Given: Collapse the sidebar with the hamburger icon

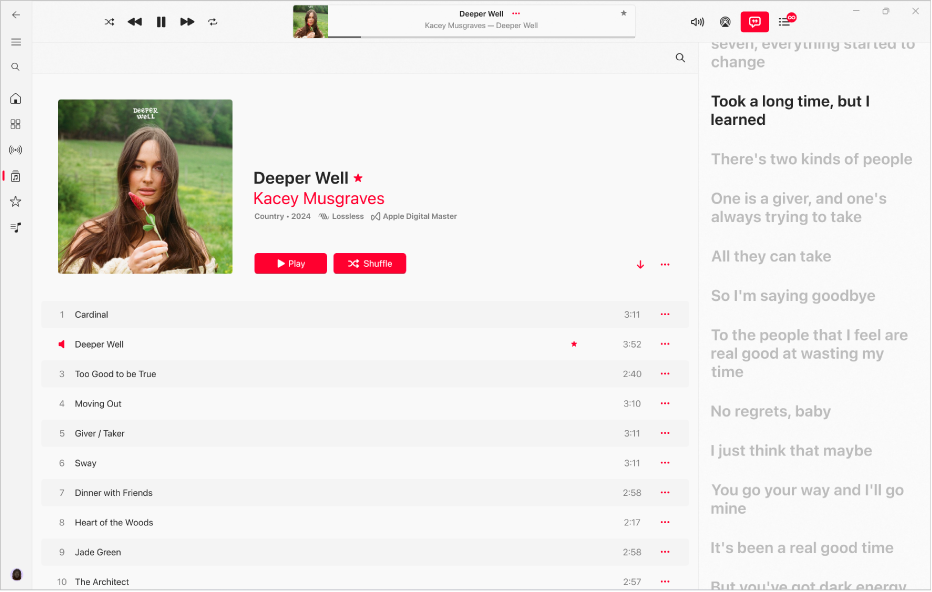Looking at the screenshot, I should click(15, 42).
